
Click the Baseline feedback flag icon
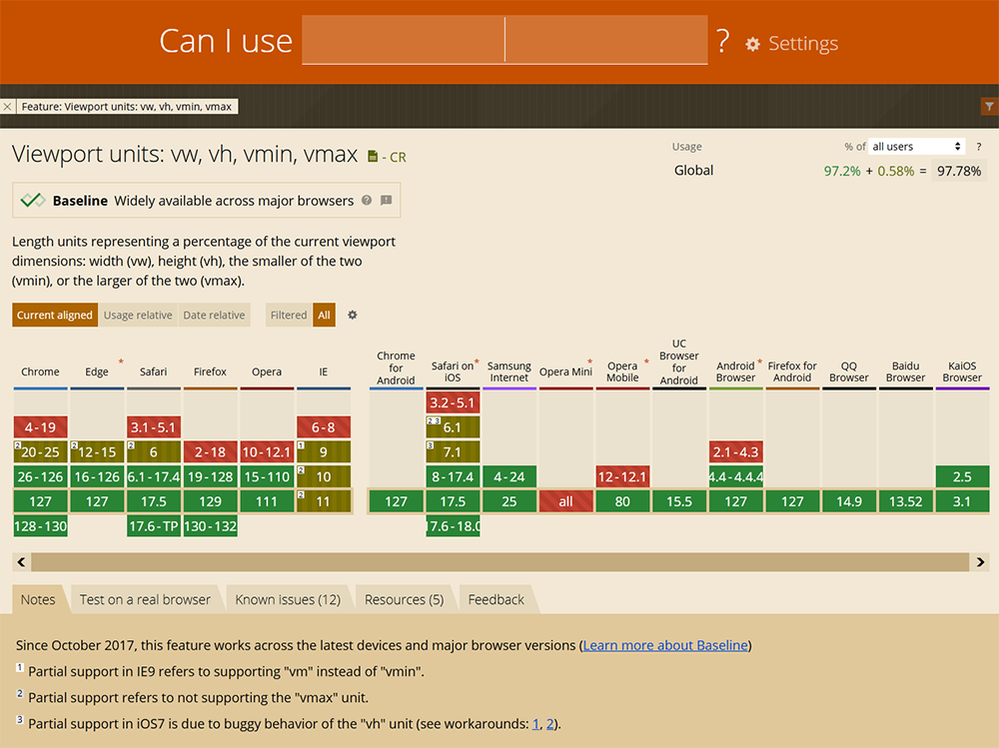coord(386,200)
